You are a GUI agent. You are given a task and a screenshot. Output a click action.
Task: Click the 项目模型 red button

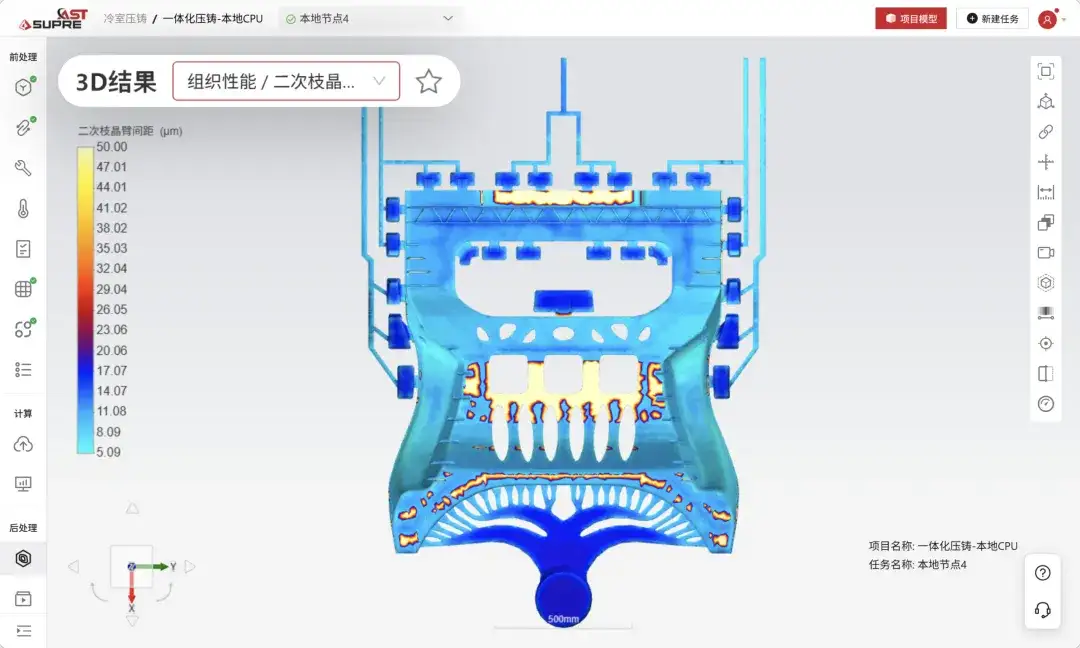tap(911, 19)
